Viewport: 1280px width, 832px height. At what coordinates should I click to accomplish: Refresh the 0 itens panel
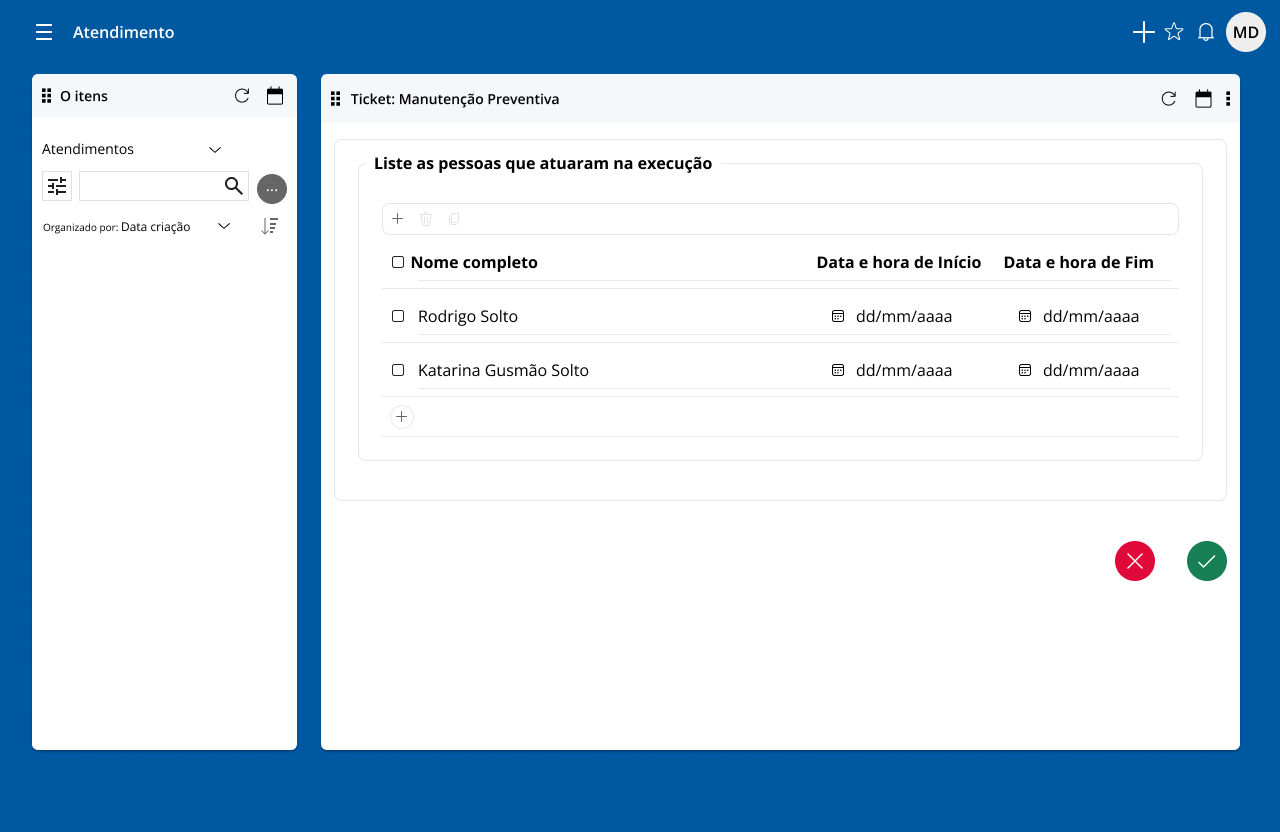[x=242, y=96]
